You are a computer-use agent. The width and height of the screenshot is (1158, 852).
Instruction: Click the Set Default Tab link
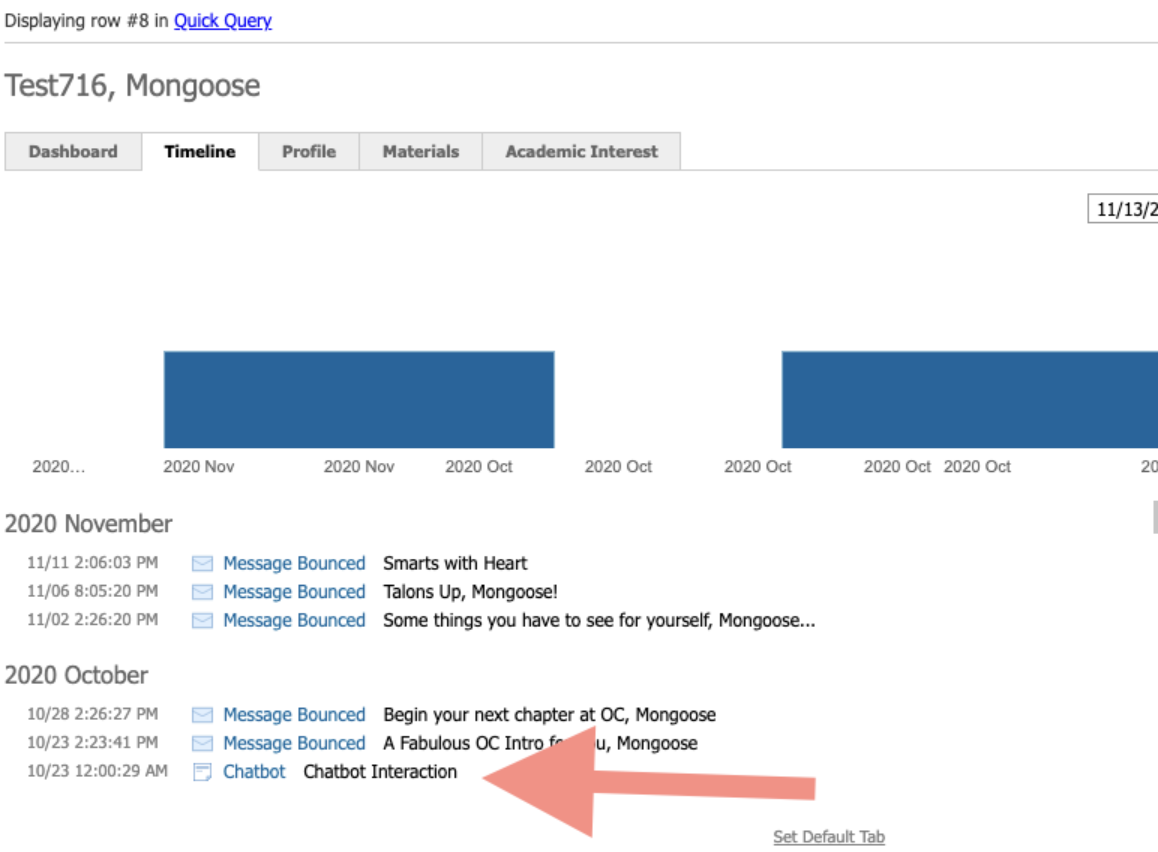pyautogui.click(x=828, y=837)
